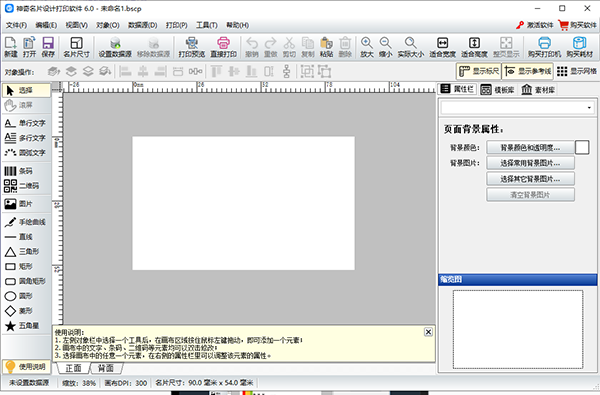Click the 背景颜色和透明度 button
Image resolution: width=600 pixels, height=395 pixels.
pyautogui.click(x=530, y=148)
